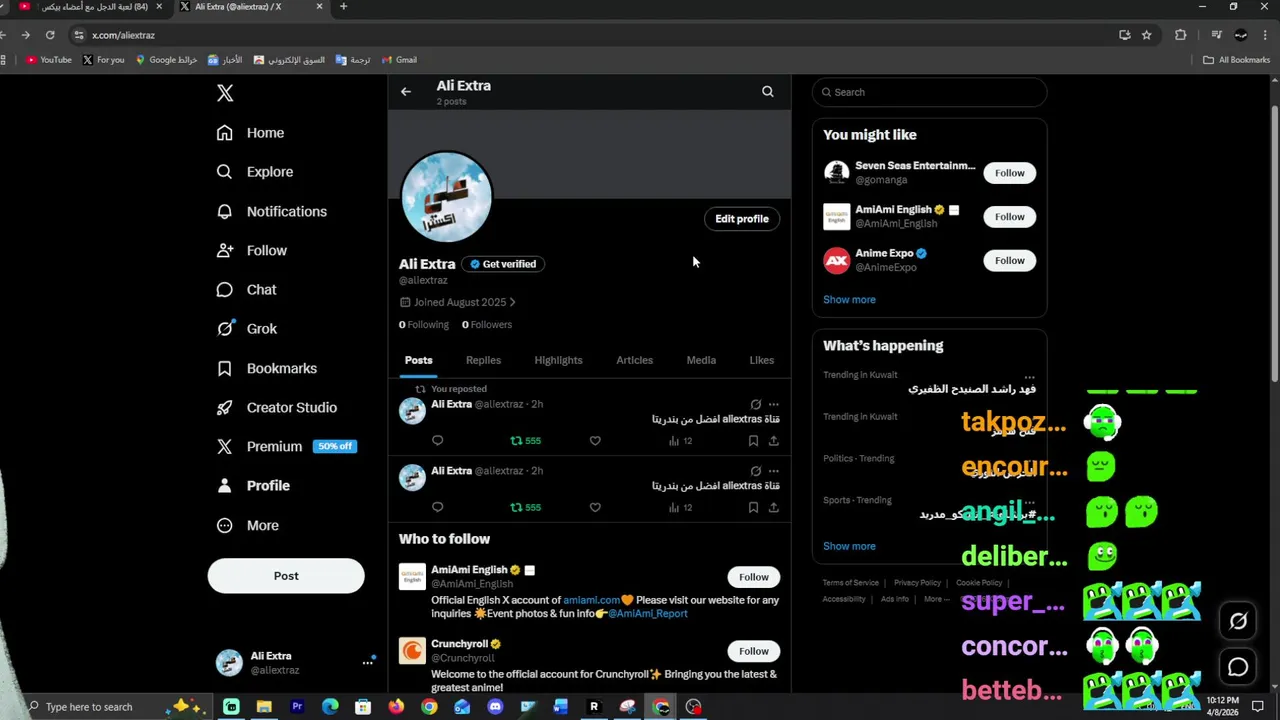1280x720 pixels.
Task: Share the post above Who to follow
Action: tap(774, 508)
